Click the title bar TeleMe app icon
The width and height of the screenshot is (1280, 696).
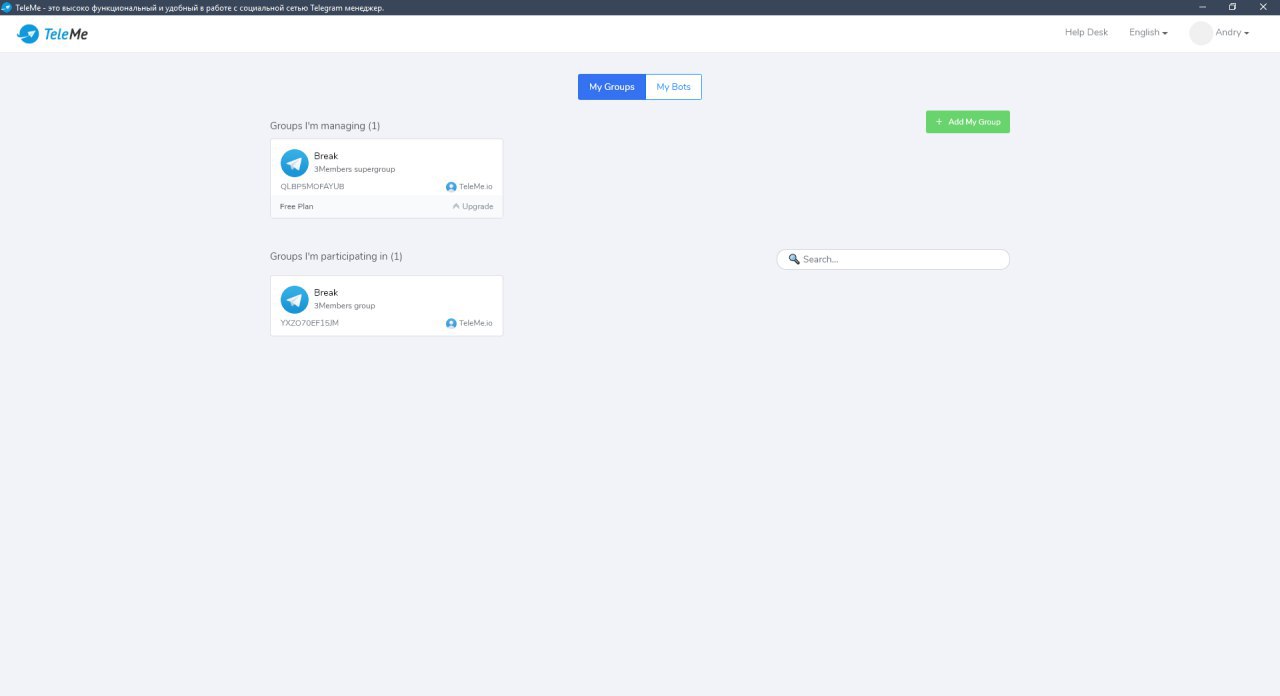pyautogui.click(x=6, y=7)
